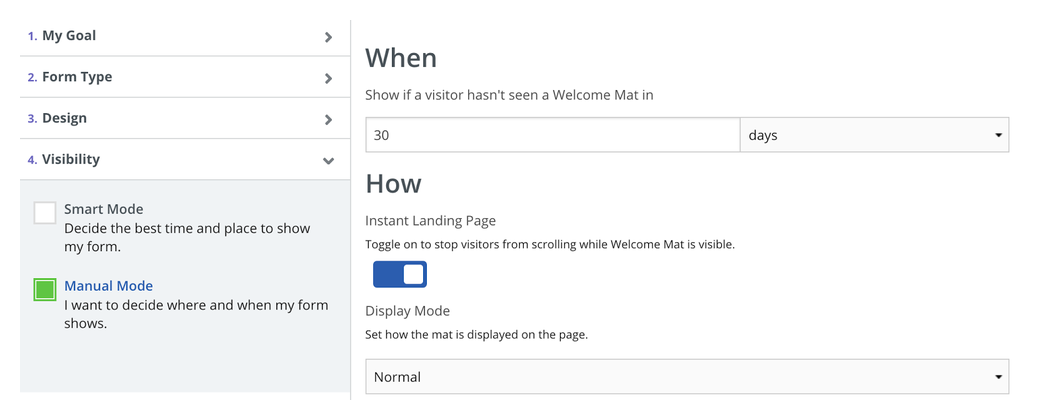
Task: Click the Smart Mode label text
Action: [x=103, y=209]
